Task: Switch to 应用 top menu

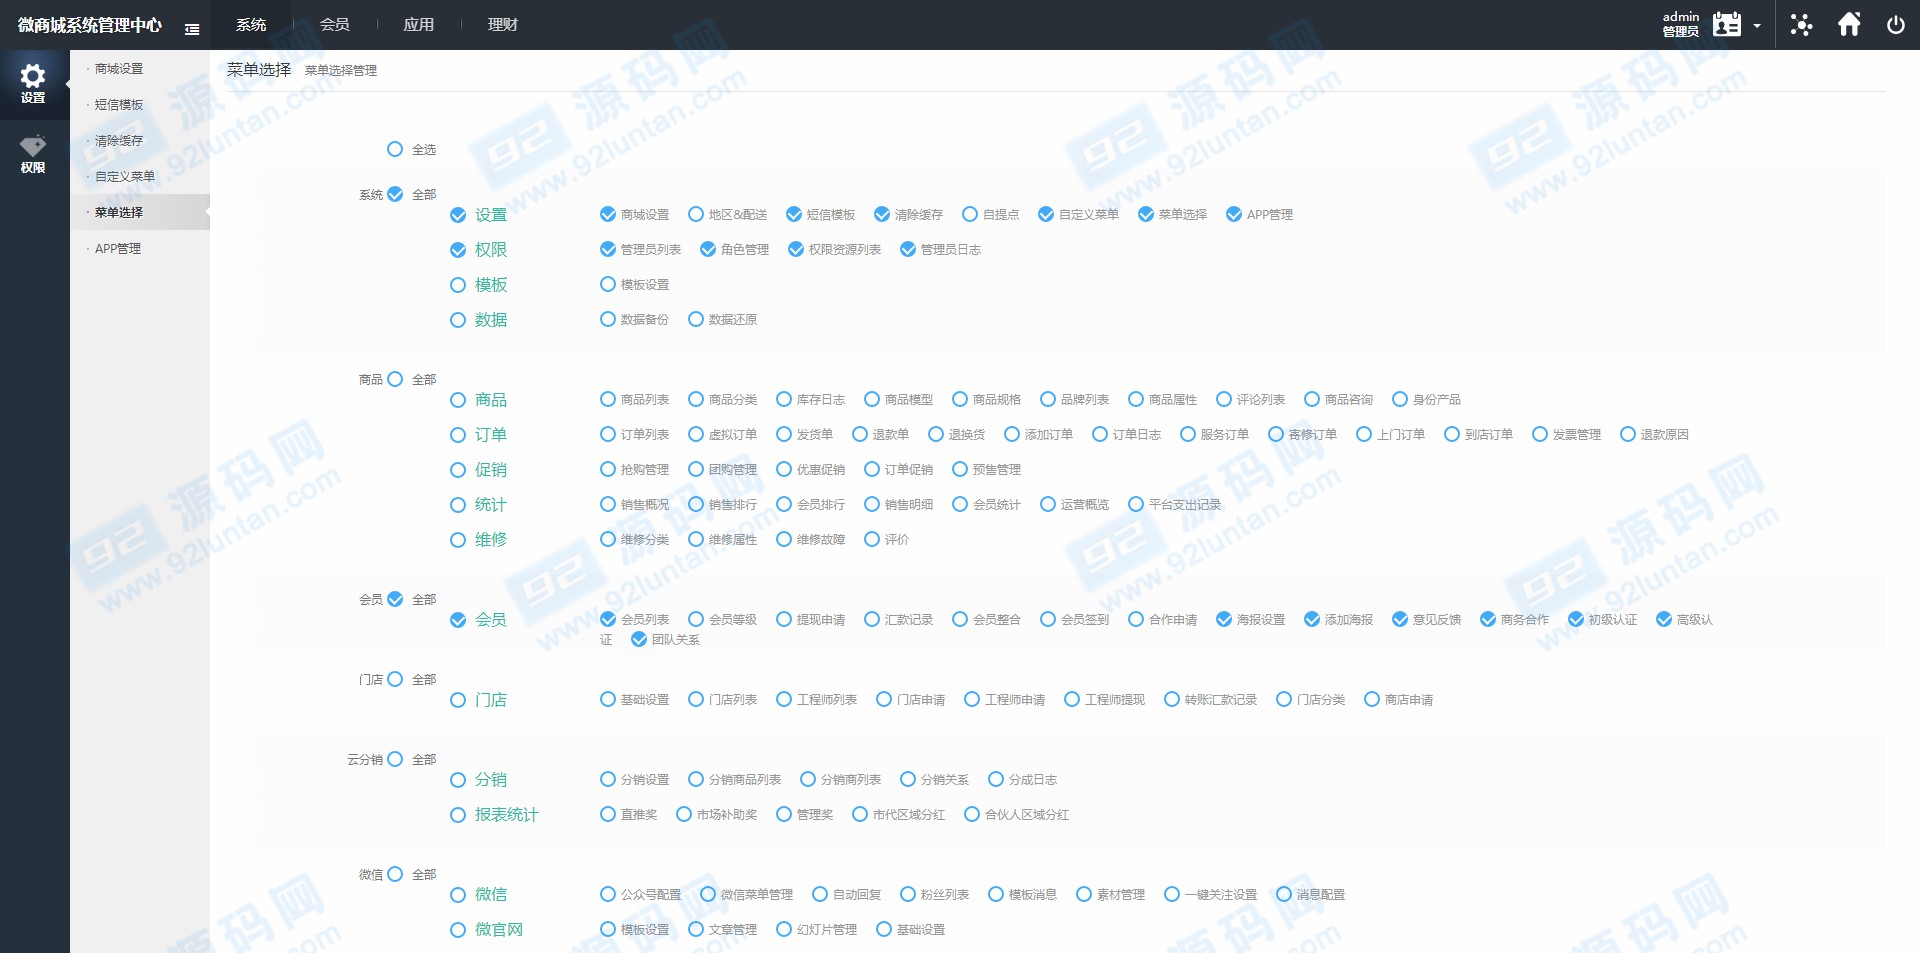Action: pyautogui.click(x=419, y=25)
